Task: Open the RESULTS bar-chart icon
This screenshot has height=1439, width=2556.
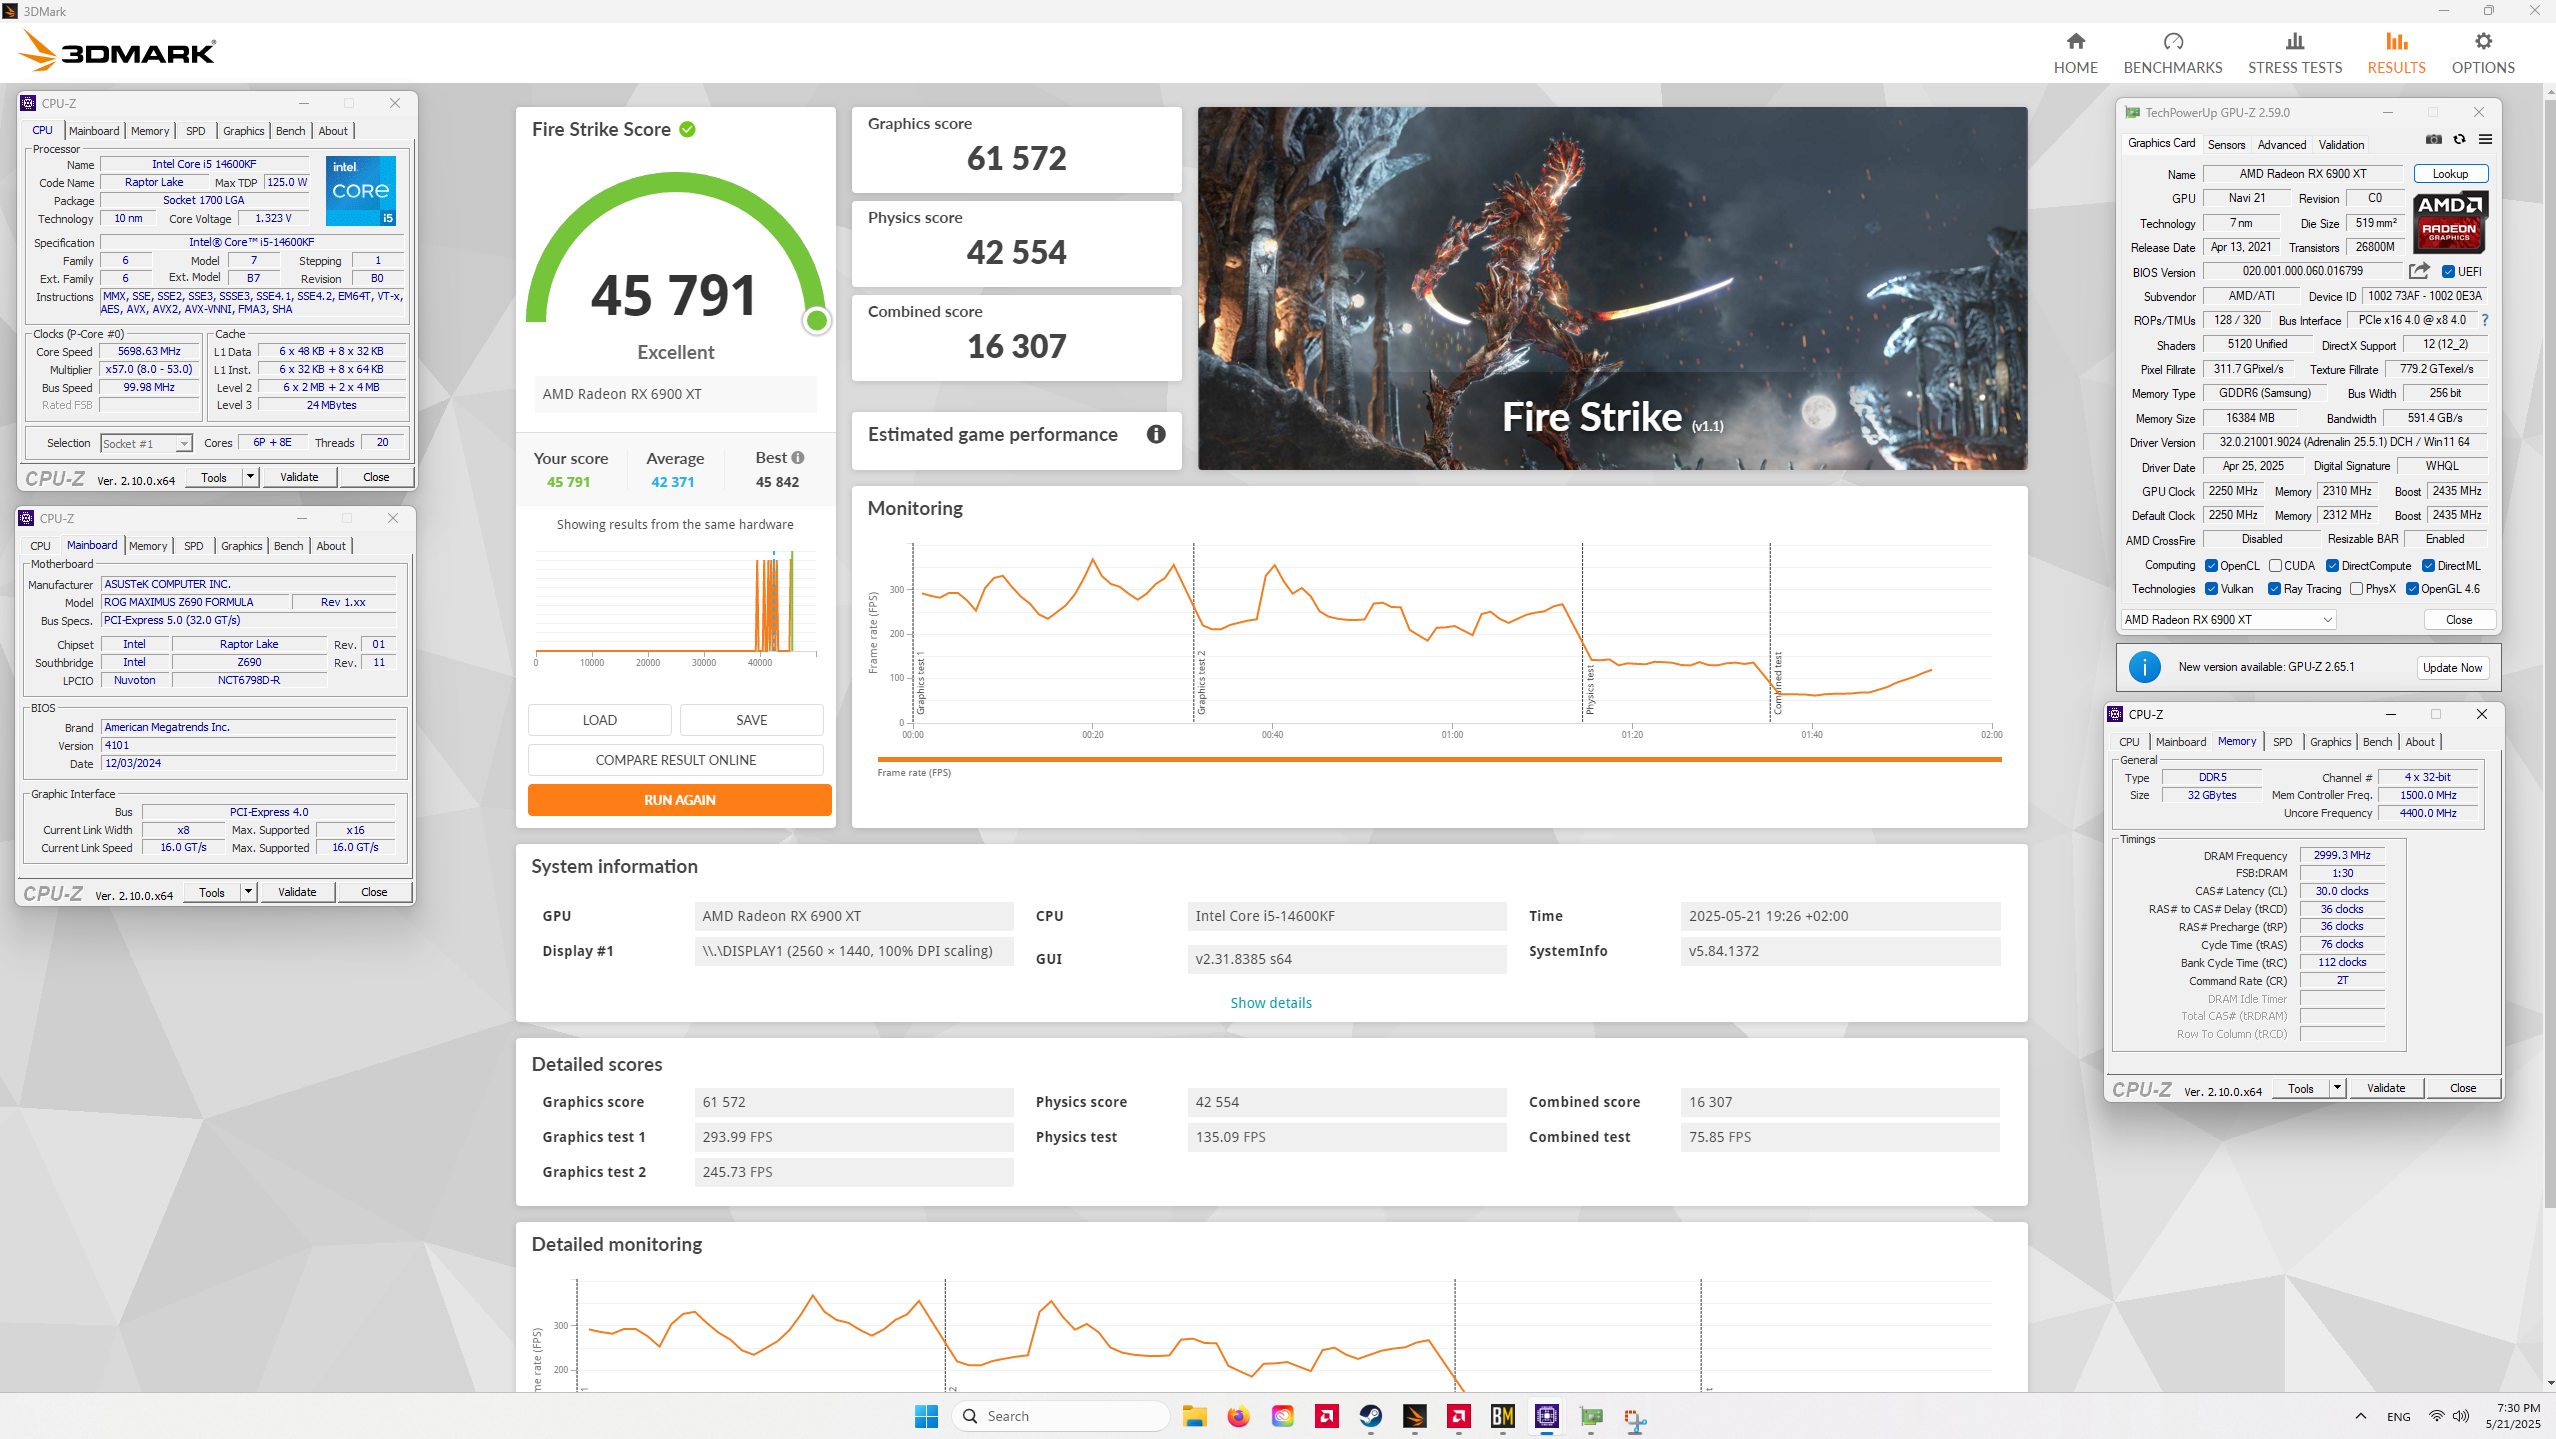Action: pos(2396,41)
